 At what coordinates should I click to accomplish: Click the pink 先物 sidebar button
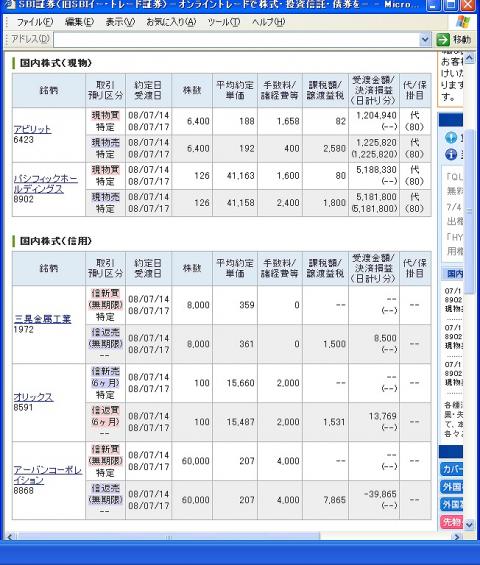[x=452, y=522]
